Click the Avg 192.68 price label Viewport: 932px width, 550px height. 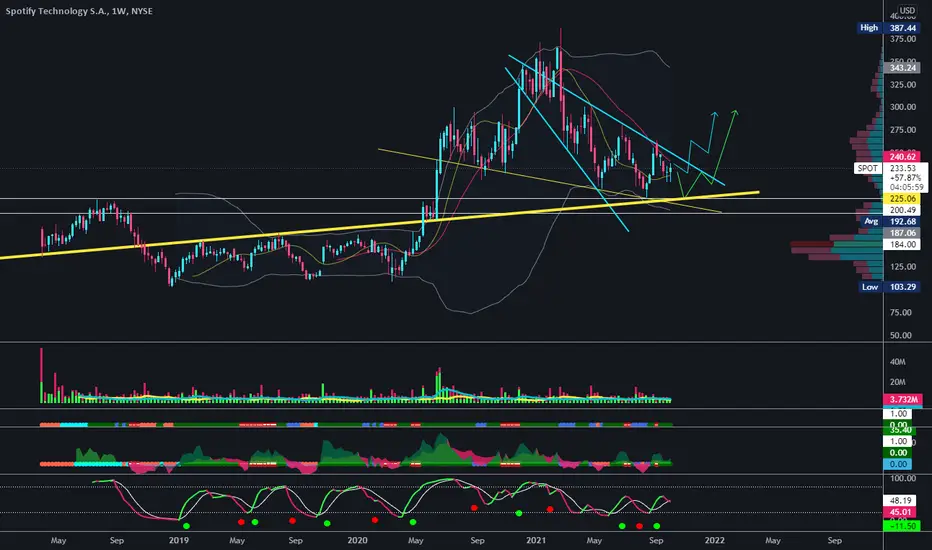[x=888, y=221]
